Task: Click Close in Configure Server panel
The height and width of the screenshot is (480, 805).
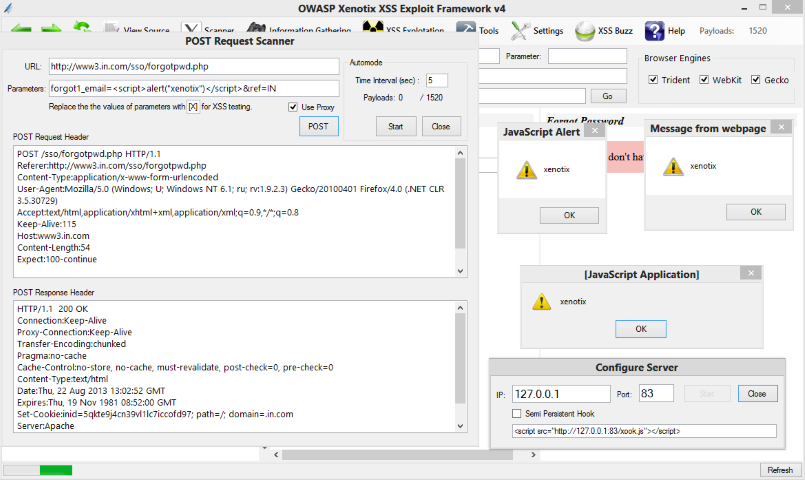Action: tap(756, 394)
